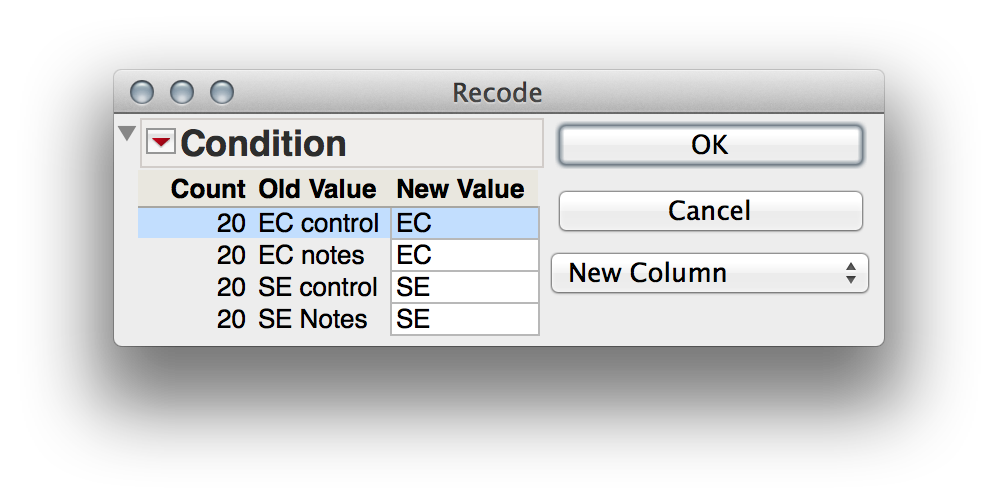Click the Condition section title
The height and width of the screenshot is (504, 998).
point(263,144)
